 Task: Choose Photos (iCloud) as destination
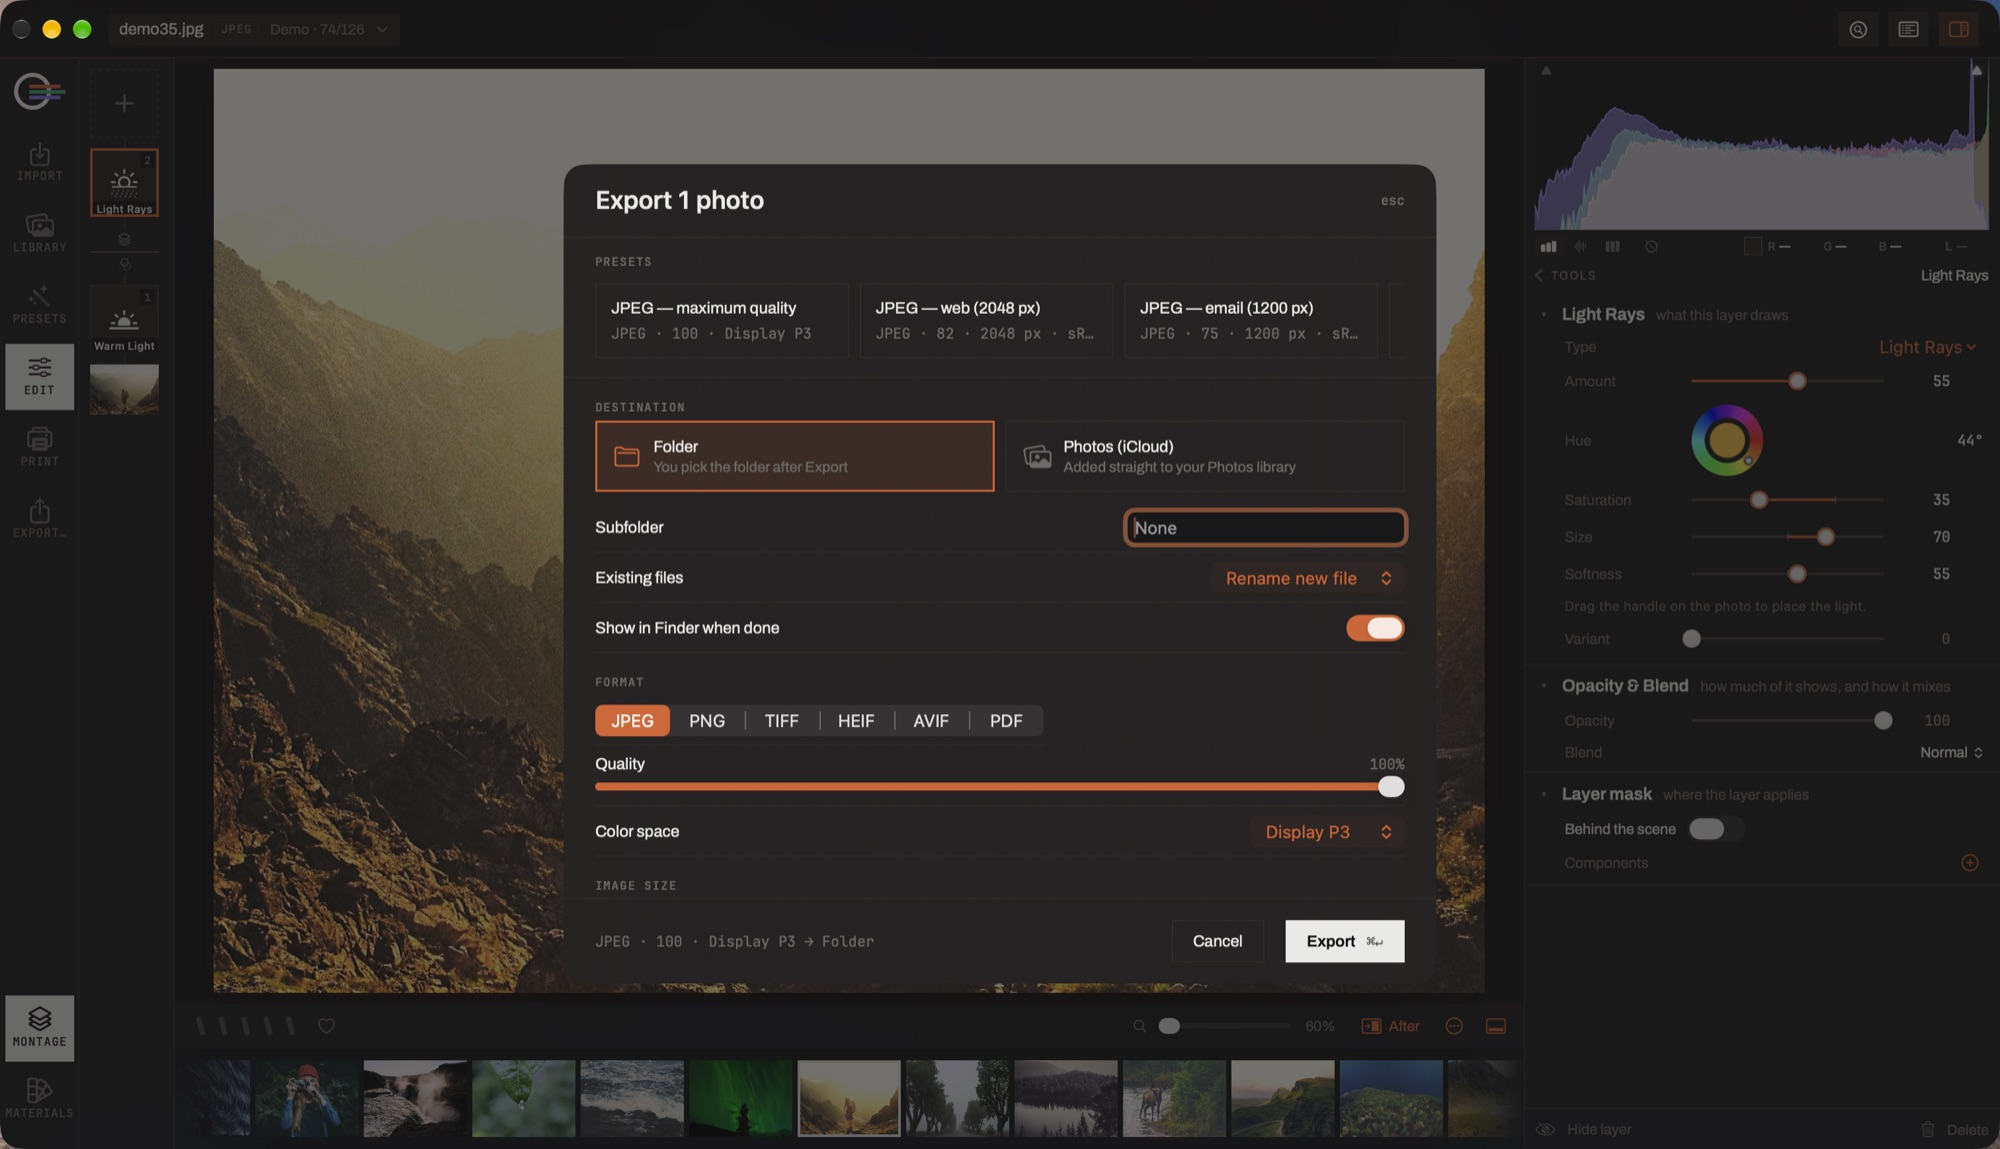tap(1205, 456)
